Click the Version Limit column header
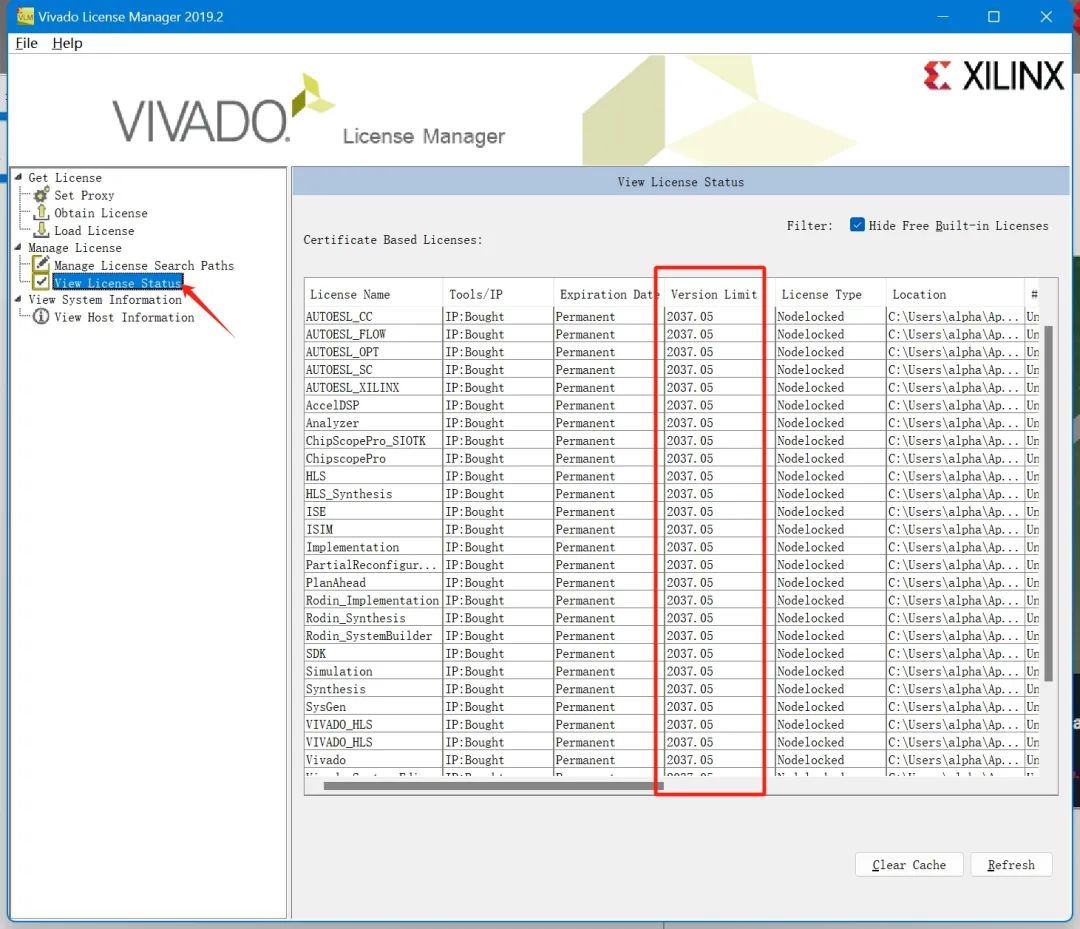 click(x=720, y=294)
